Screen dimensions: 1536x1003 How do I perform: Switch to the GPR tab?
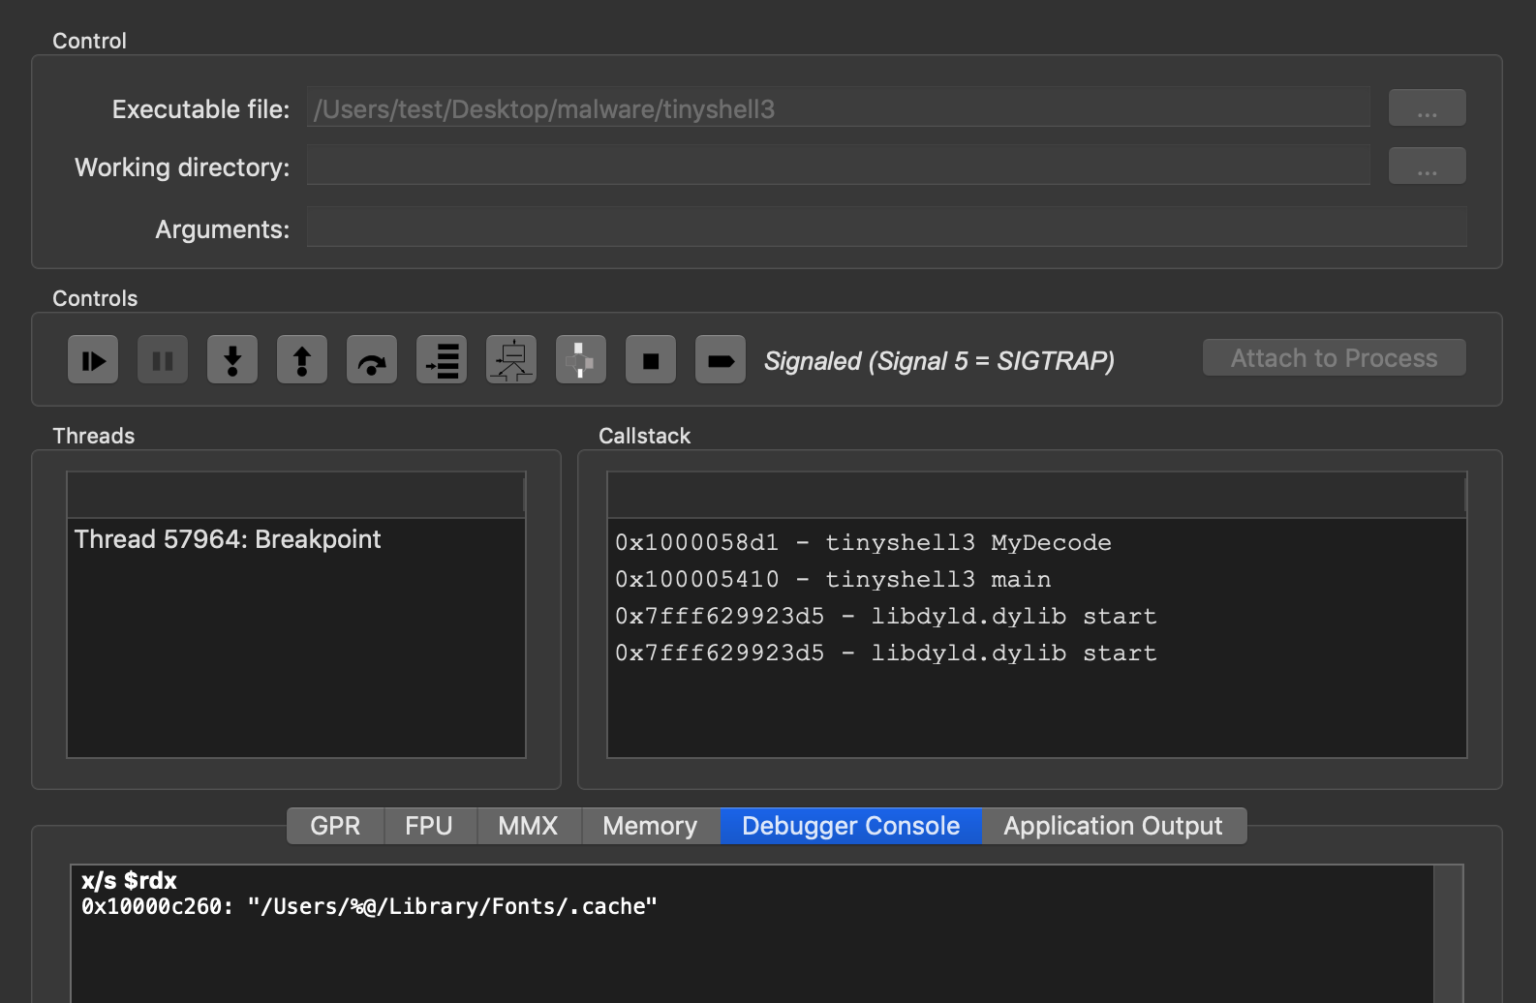pos(335,826)
